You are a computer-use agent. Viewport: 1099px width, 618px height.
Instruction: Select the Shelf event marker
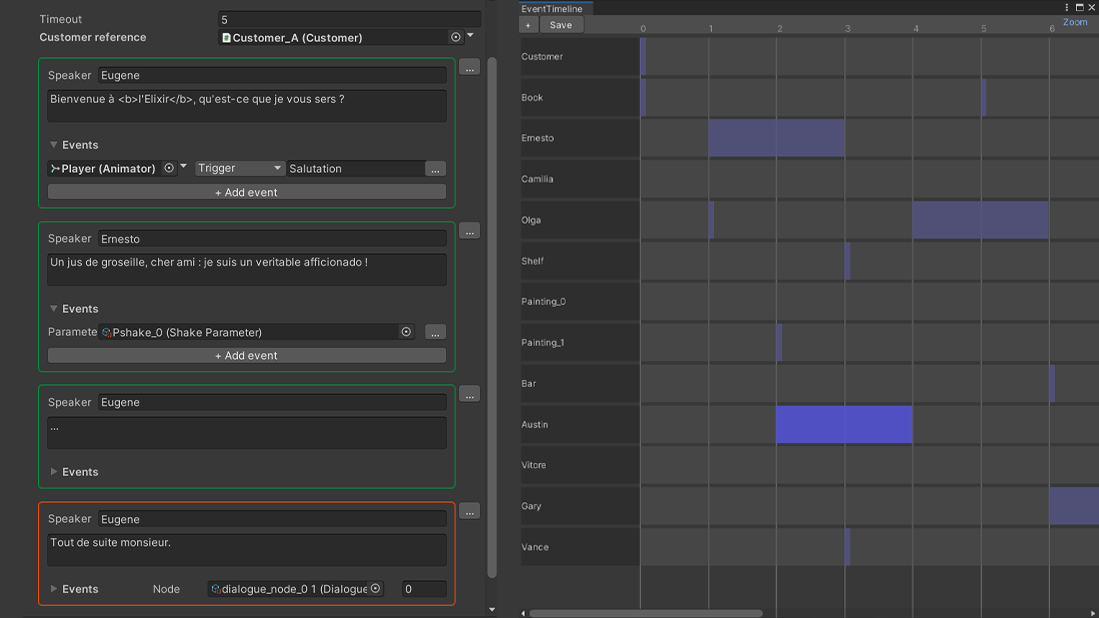point(847,261)
